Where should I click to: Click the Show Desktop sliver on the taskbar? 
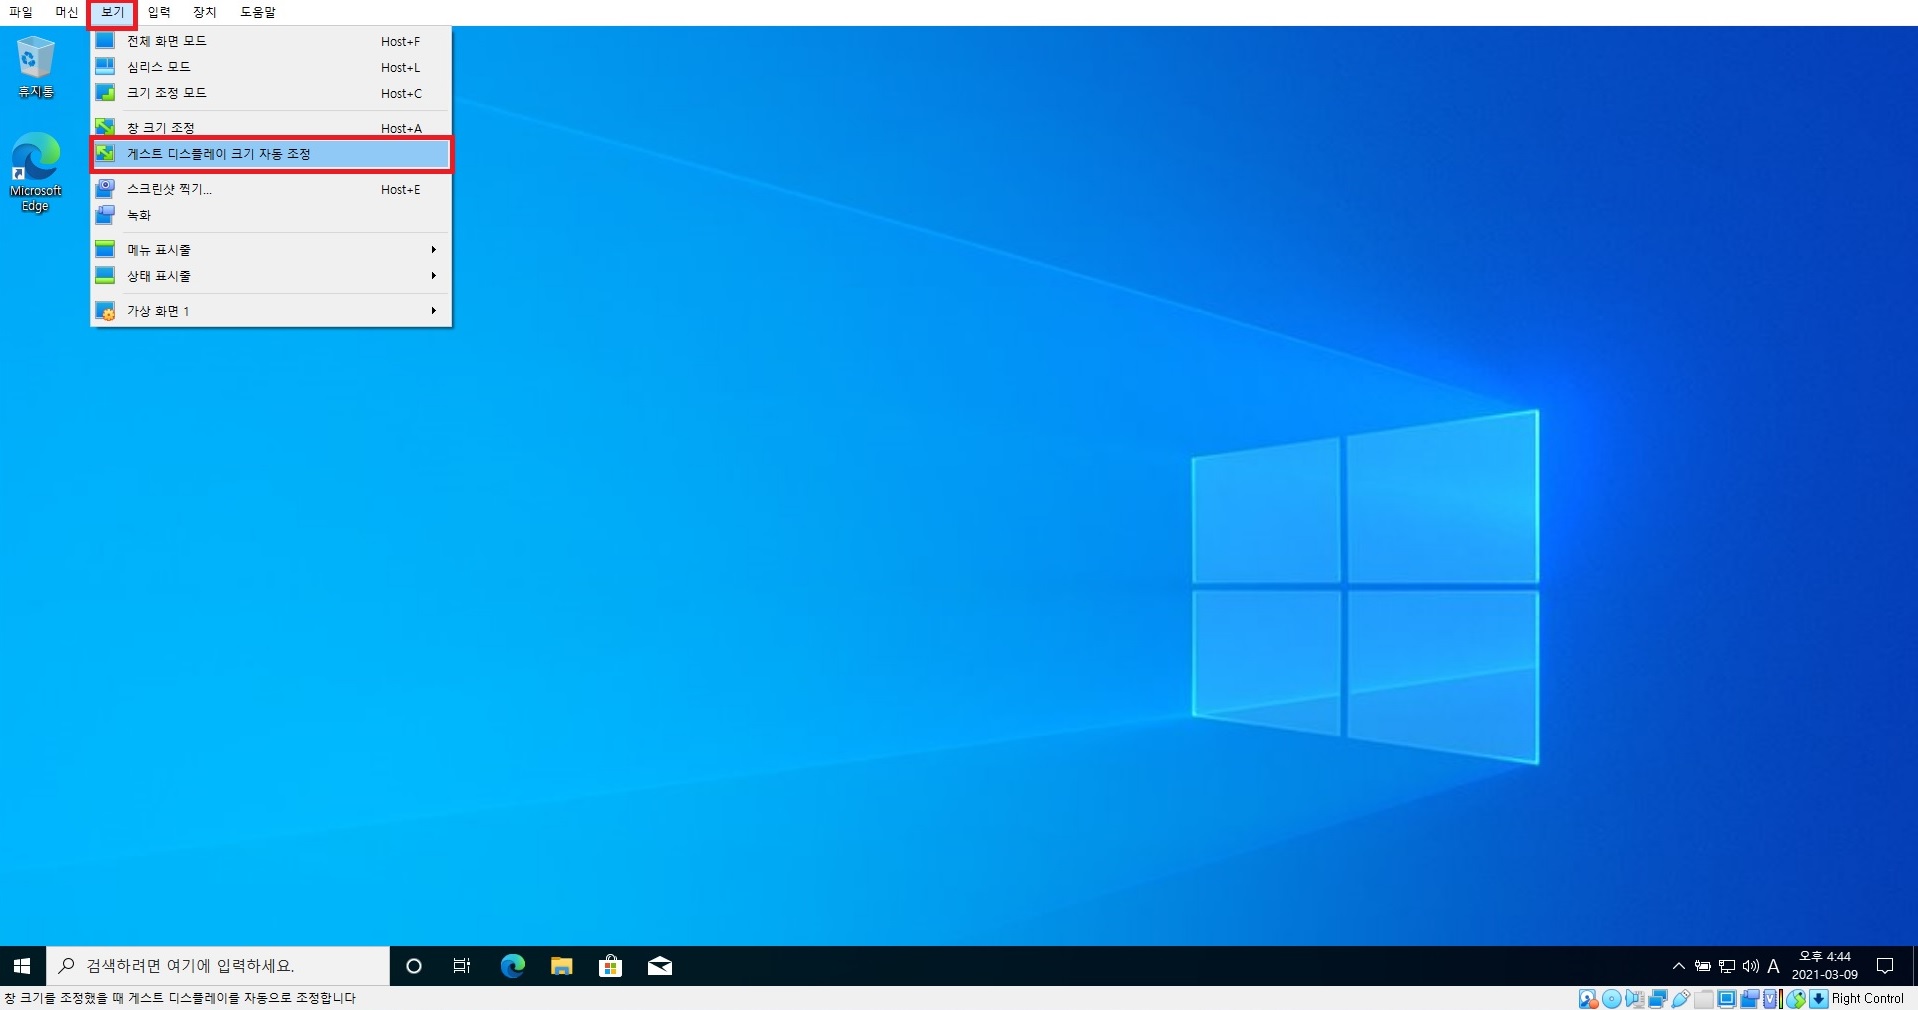[x=1914, y=966]
